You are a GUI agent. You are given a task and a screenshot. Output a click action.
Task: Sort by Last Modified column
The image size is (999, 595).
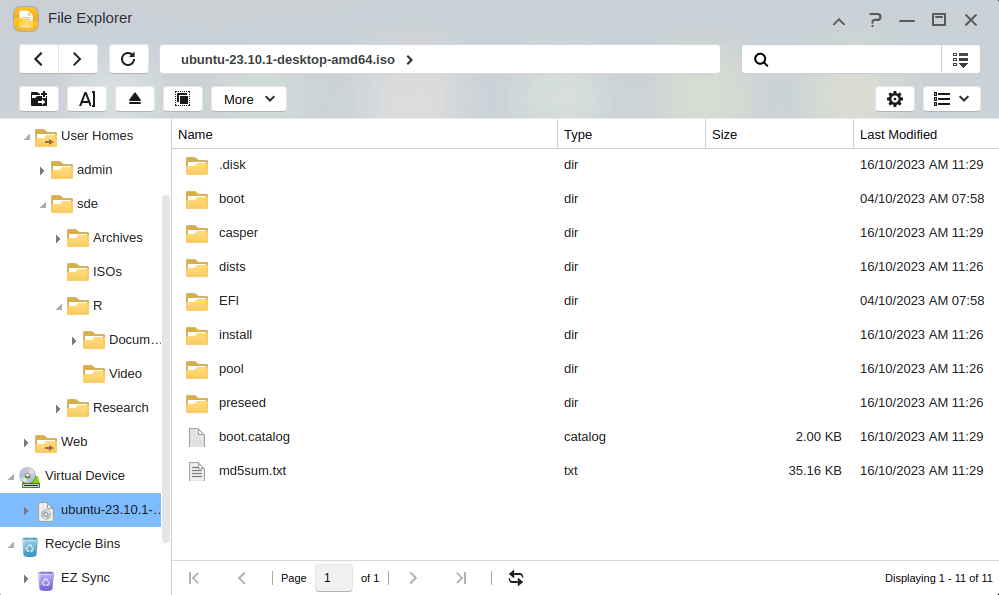(x=926, y=134)
